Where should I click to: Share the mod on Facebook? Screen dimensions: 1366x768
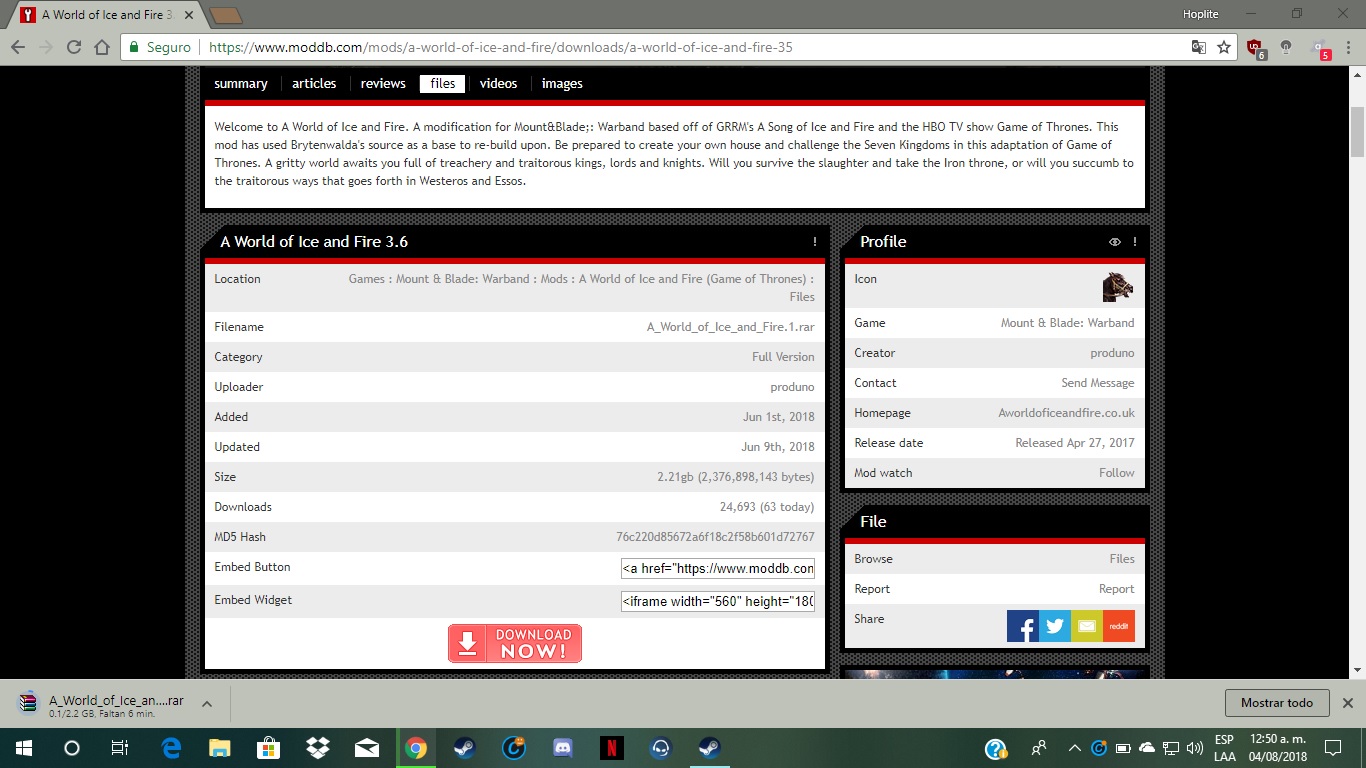pyautogui.click(x=1023, y=626)
